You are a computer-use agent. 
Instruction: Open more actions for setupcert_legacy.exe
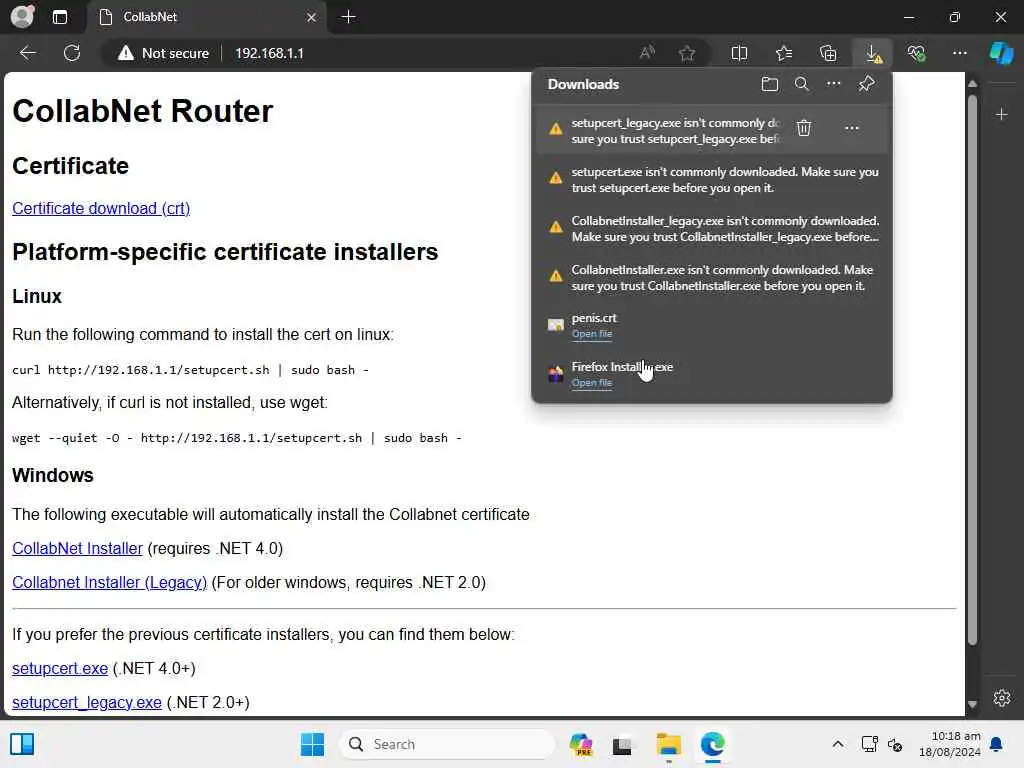852,128
